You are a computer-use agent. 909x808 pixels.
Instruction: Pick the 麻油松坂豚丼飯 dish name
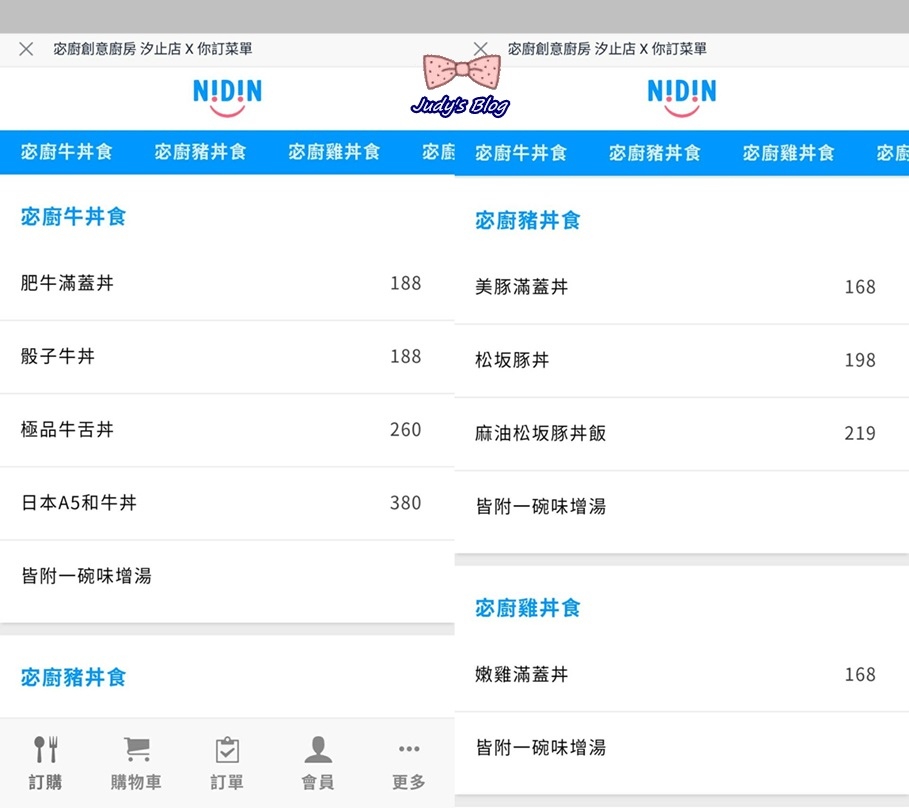[x=541, y=433]
